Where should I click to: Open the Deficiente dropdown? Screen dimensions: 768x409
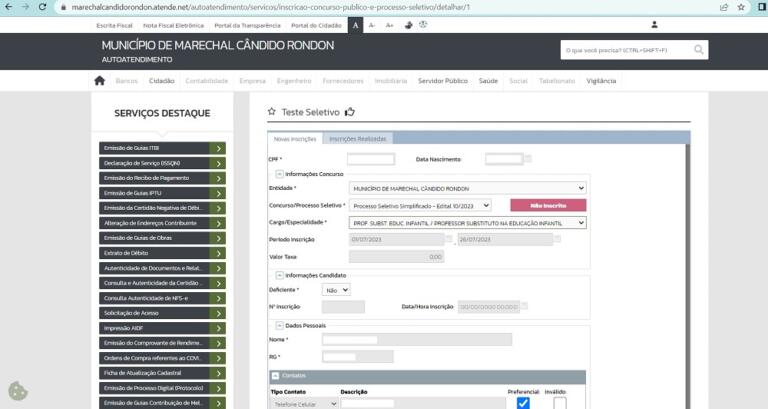click(335, 289)
